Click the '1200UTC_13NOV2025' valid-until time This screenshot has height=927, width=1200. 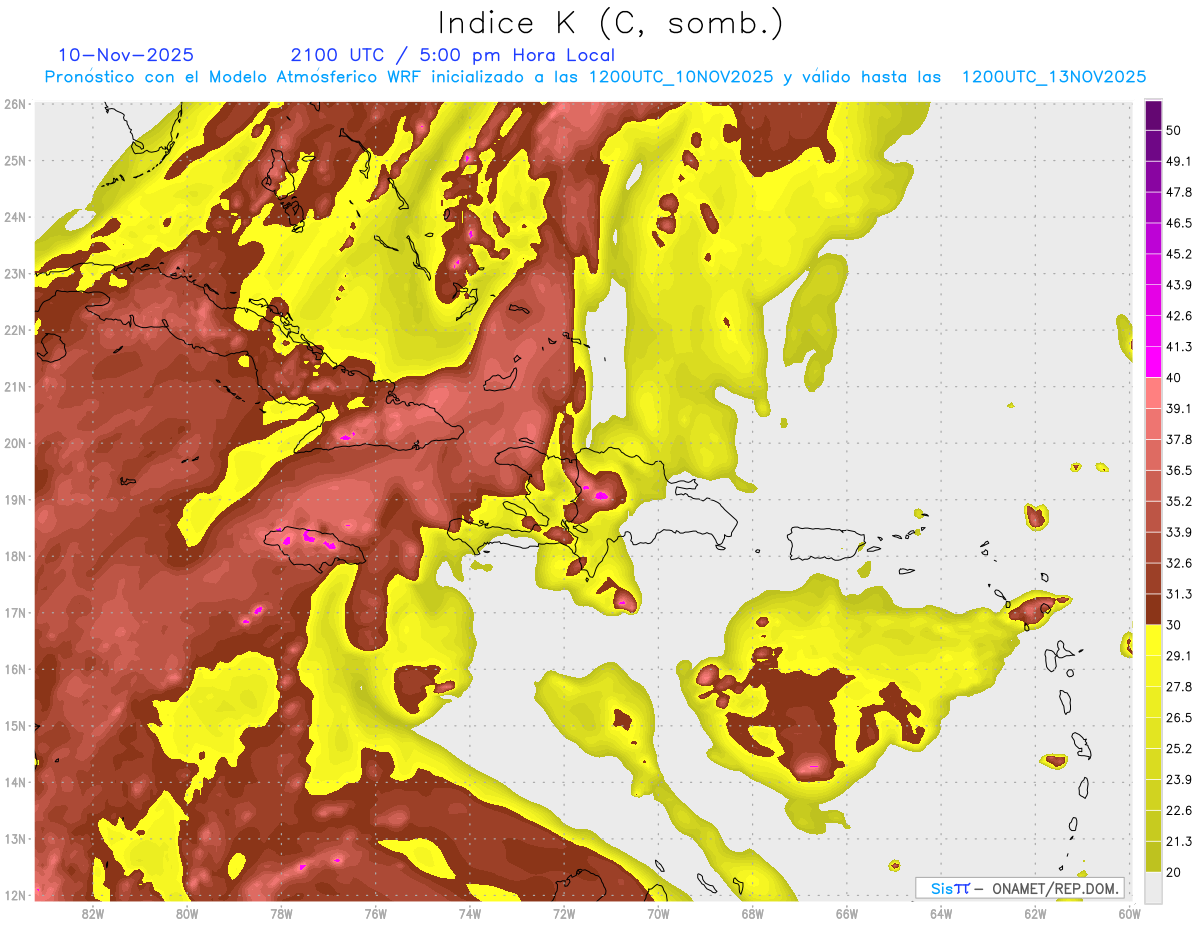pos(1053,77)
